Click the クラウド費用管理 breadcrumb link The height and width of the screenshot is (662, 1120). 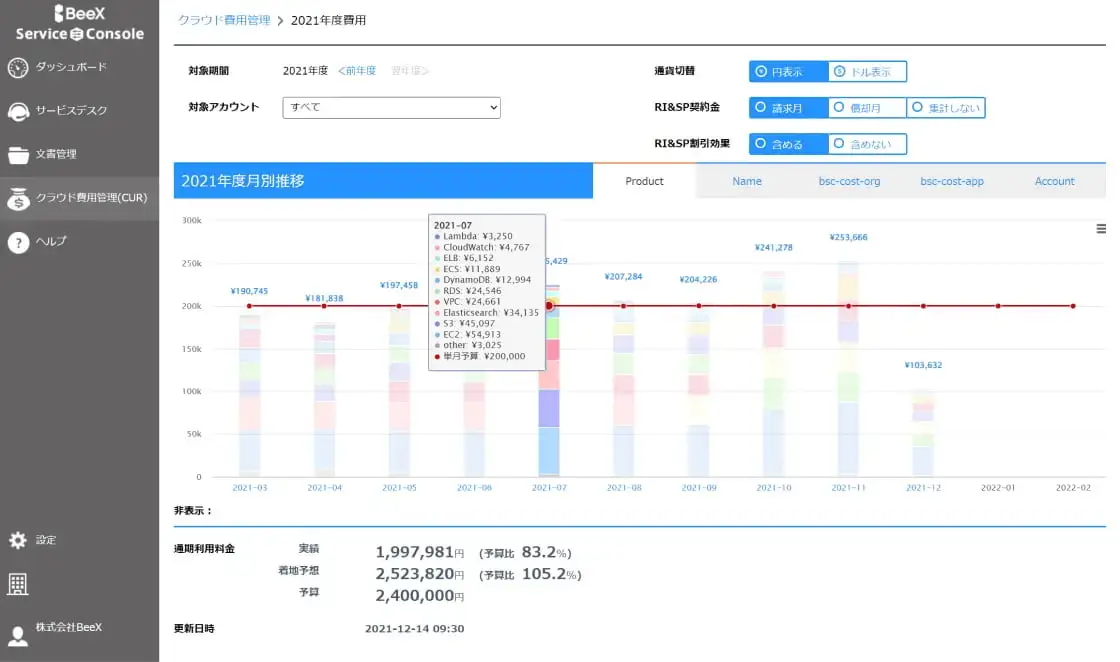pos(224,20)
